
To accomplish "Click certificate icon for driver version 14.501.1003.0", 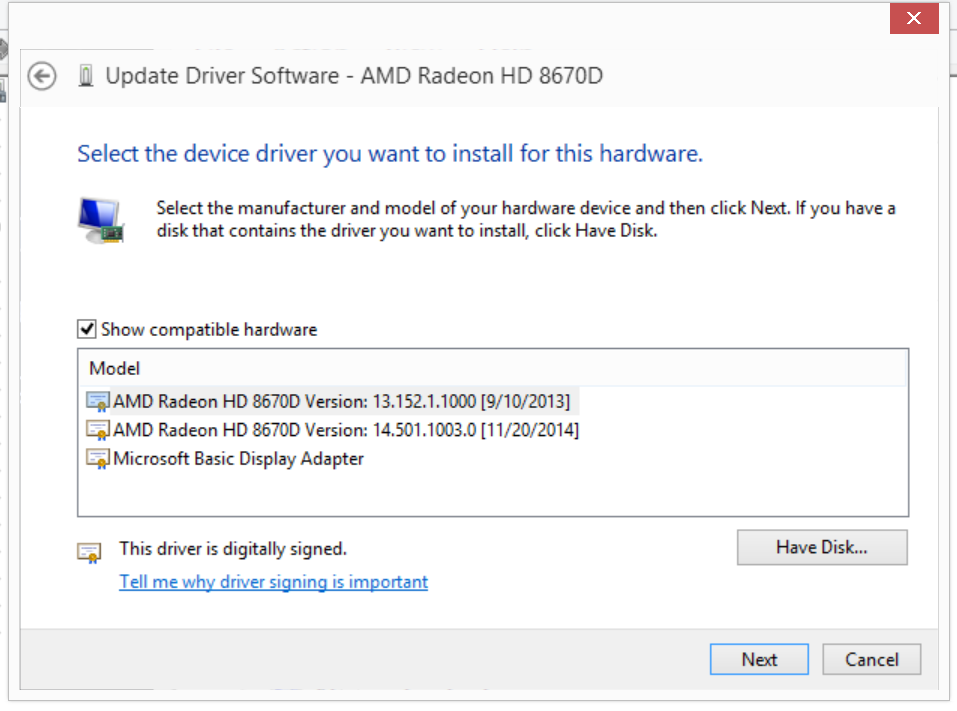I will (x=98, y=430).
